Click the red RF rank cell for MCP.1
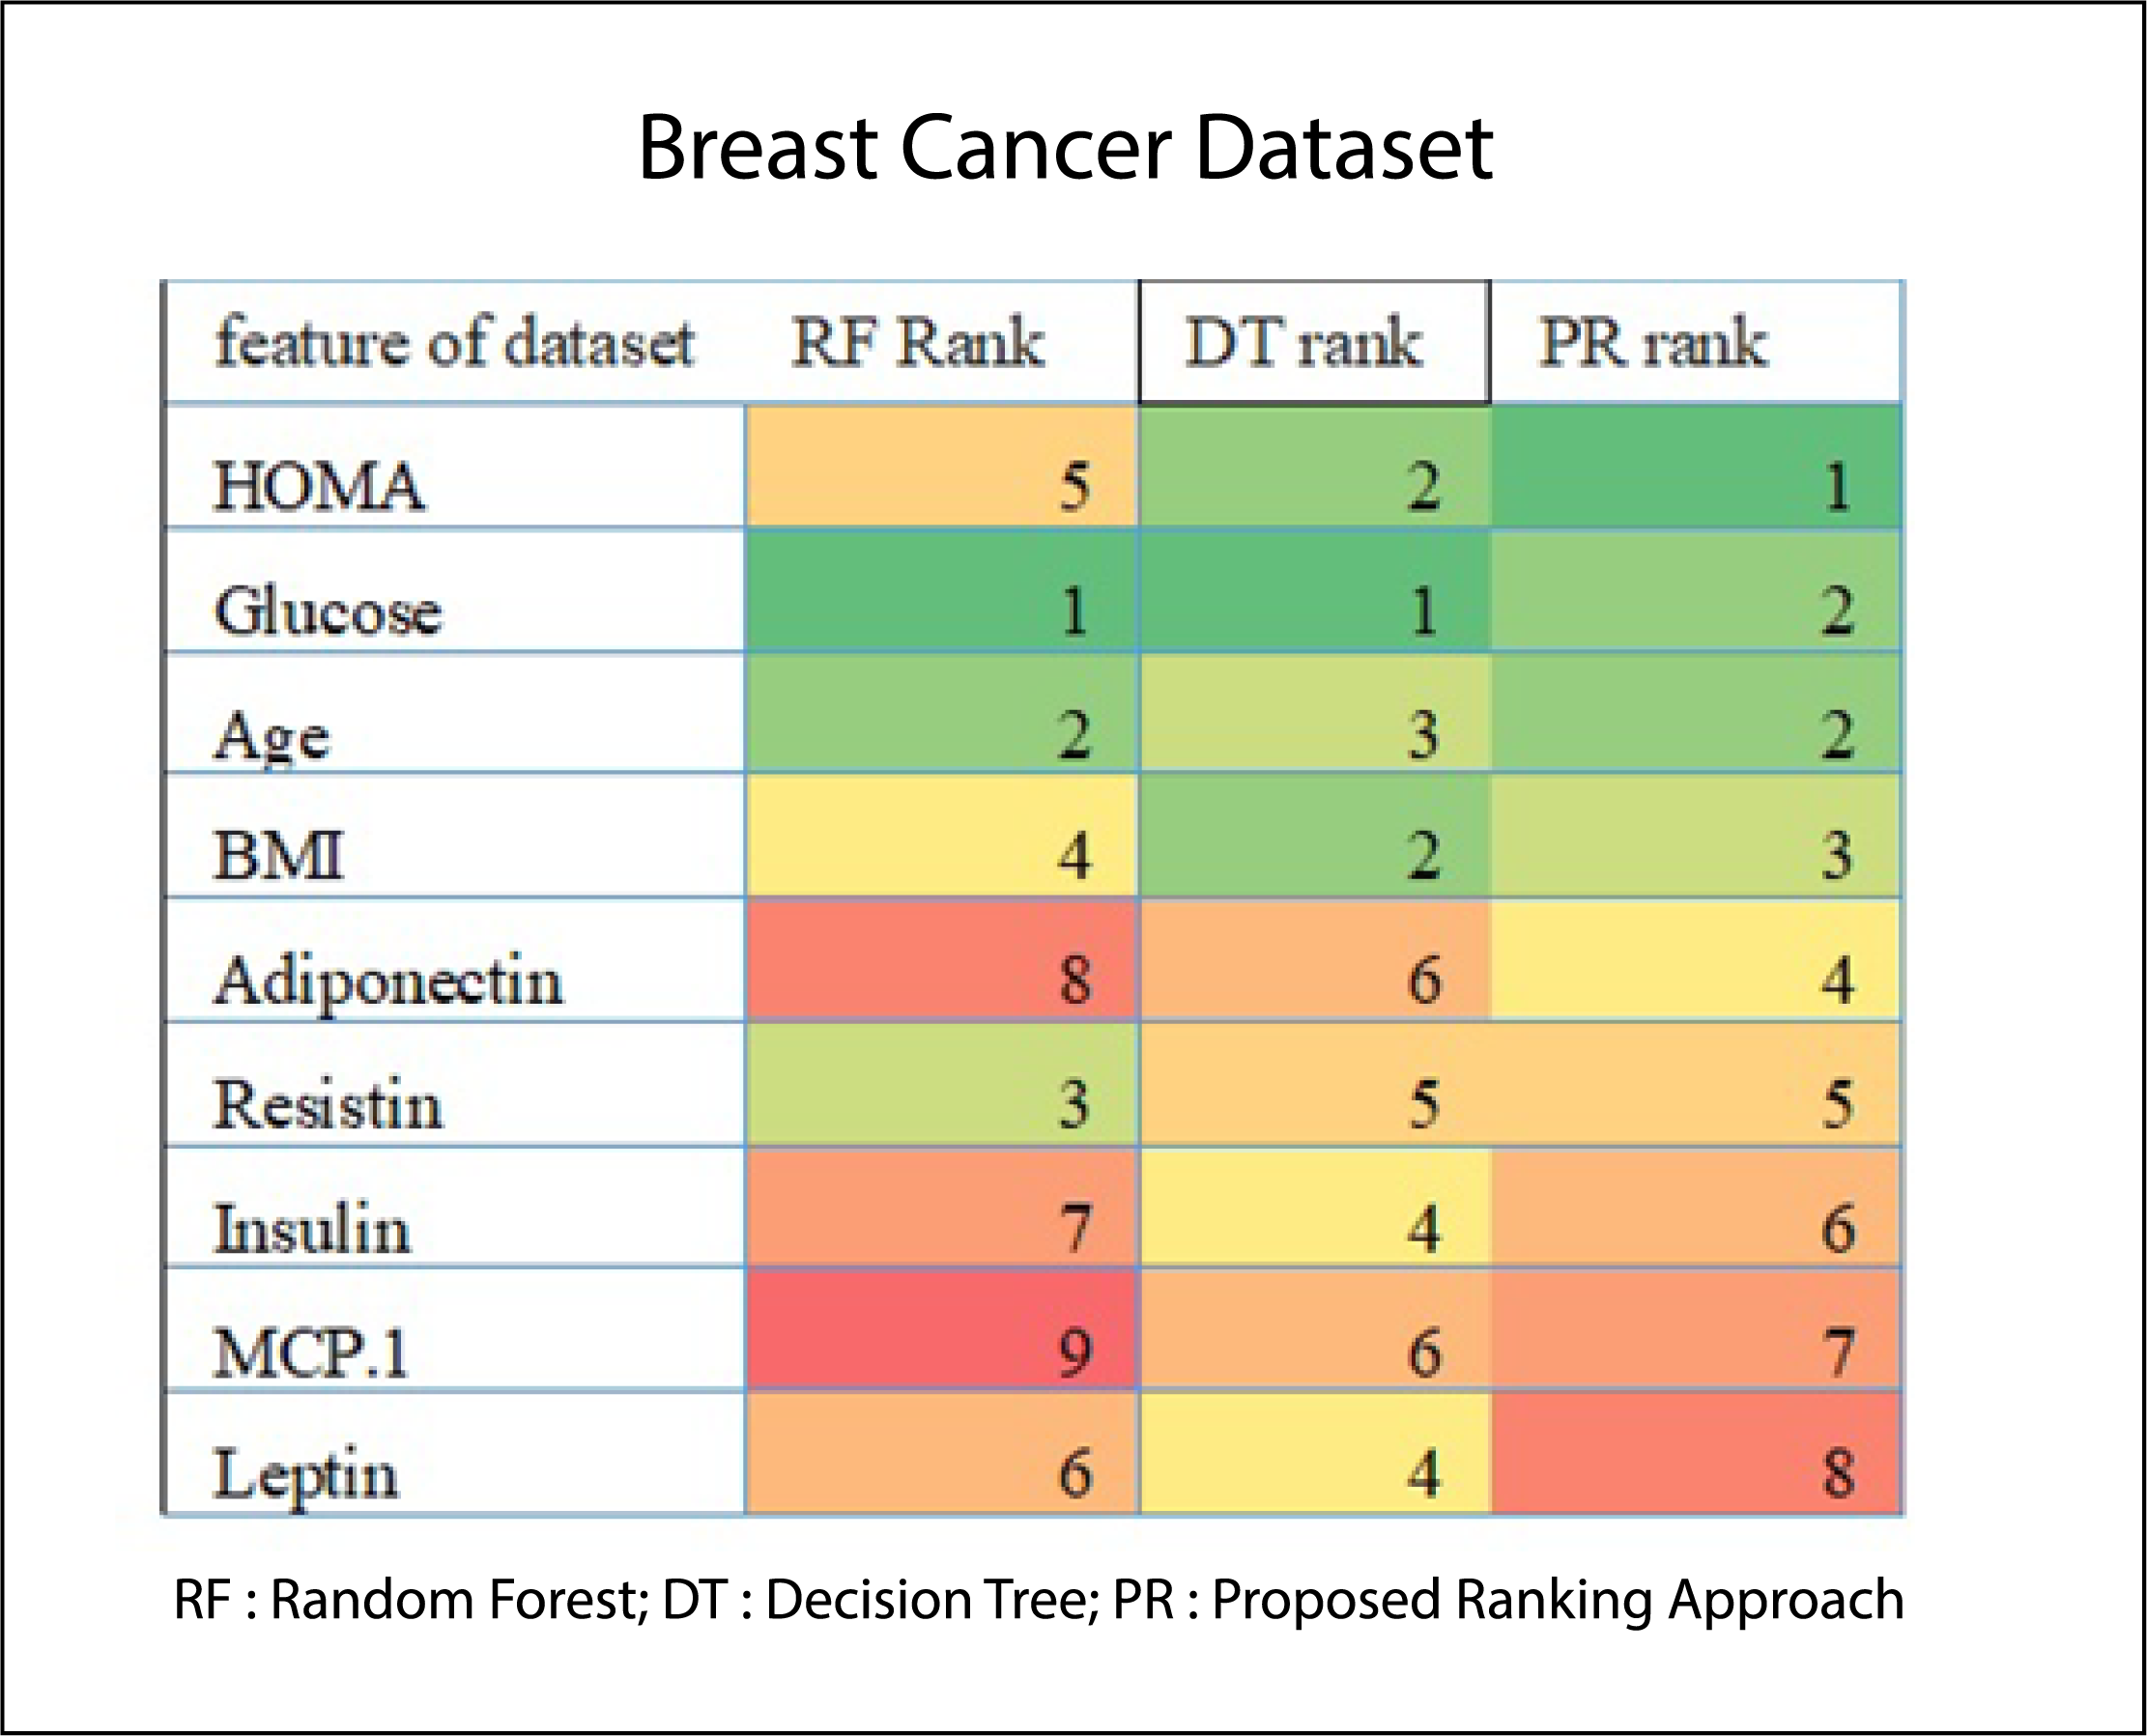This screenshot has height=1736, width=2147. coord(941,1330)
